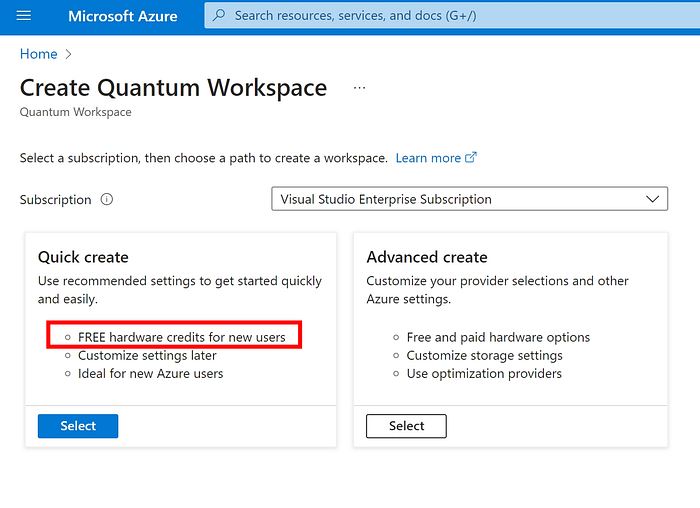Click the Subscription field label
The image size is (700, 508).
tap(55, 200)
